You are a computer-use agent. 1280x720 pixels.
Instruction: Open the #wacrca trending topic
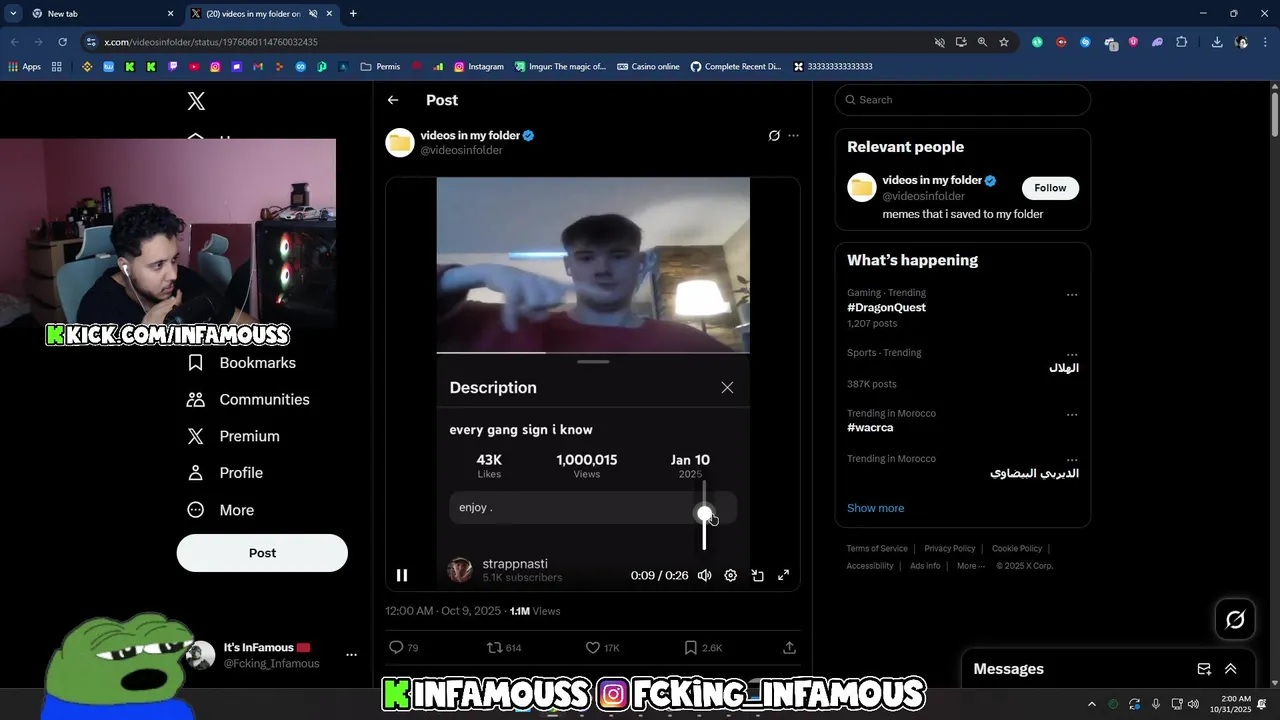tap(870, 428)
